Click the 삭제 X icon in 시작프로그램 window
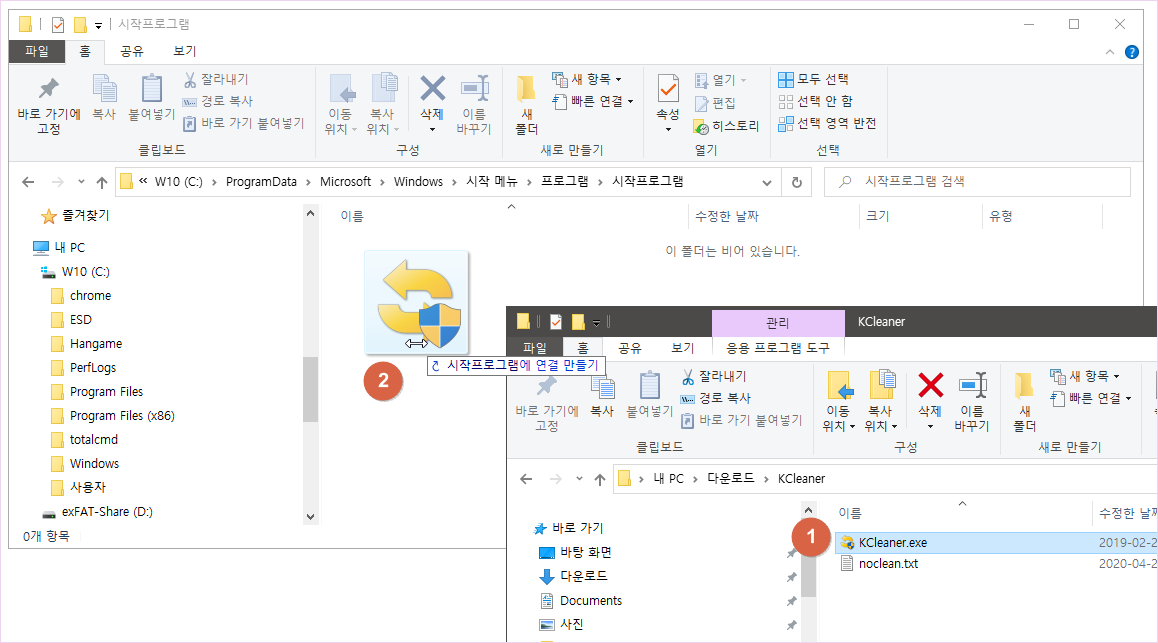1158x643 pixels. (x=432, y=89)
